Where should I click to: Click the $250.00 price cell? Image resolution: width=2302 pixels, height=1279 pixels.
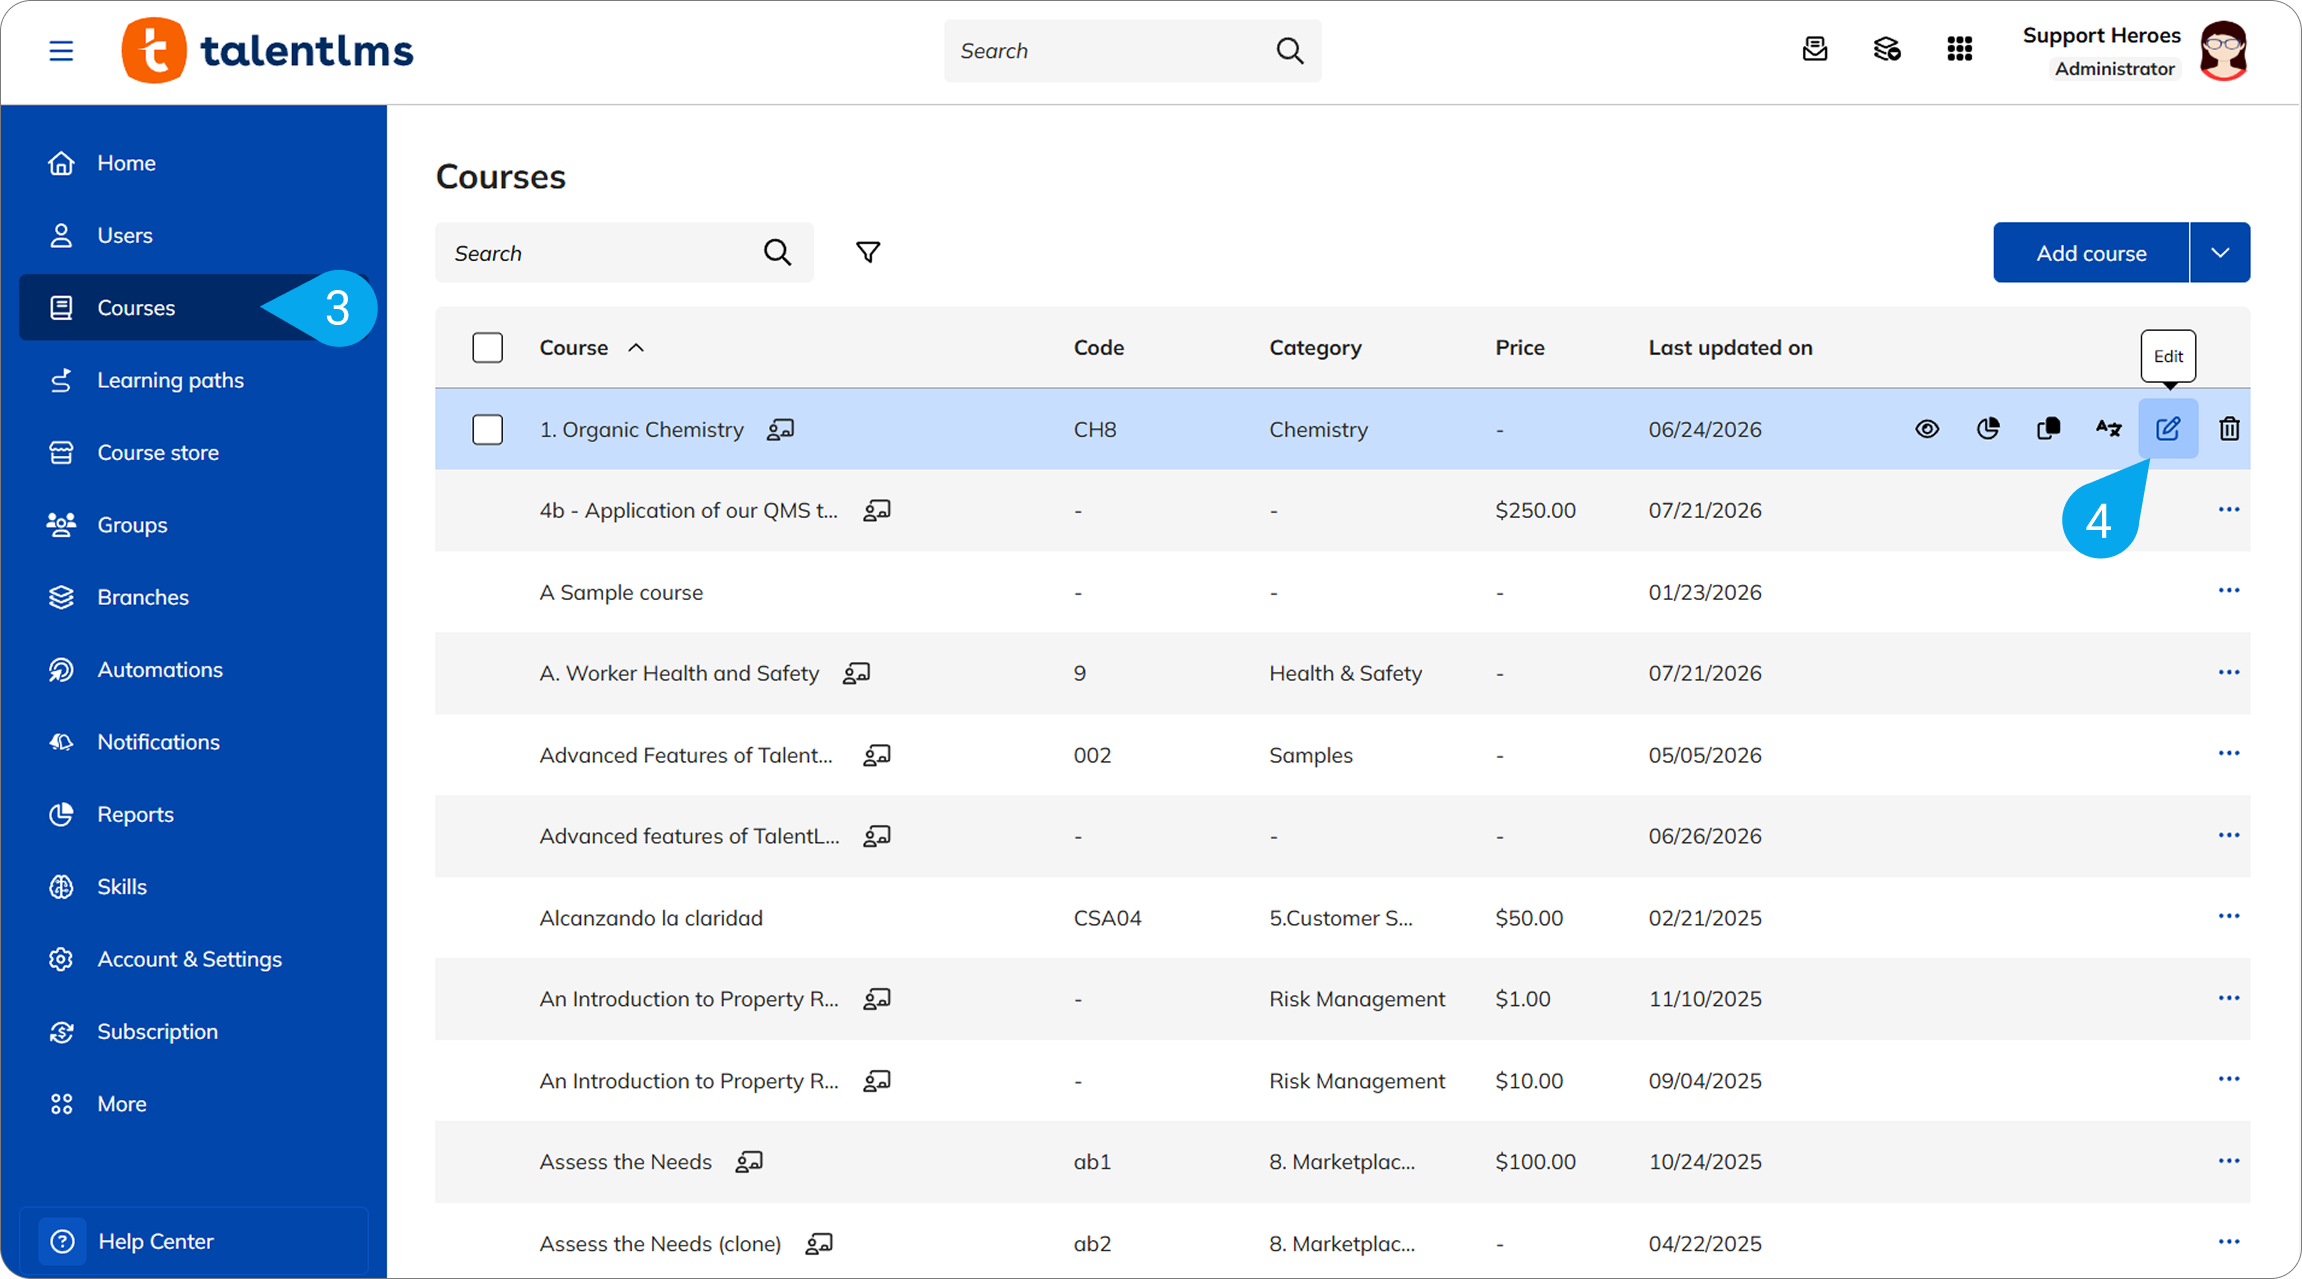(1535, 511)
